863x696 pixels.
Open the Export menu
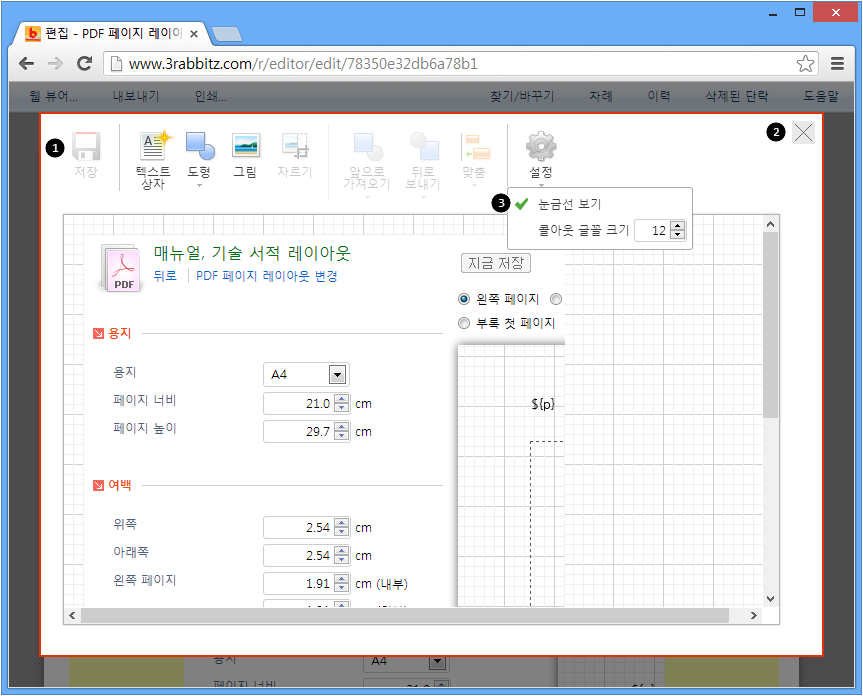135,97
